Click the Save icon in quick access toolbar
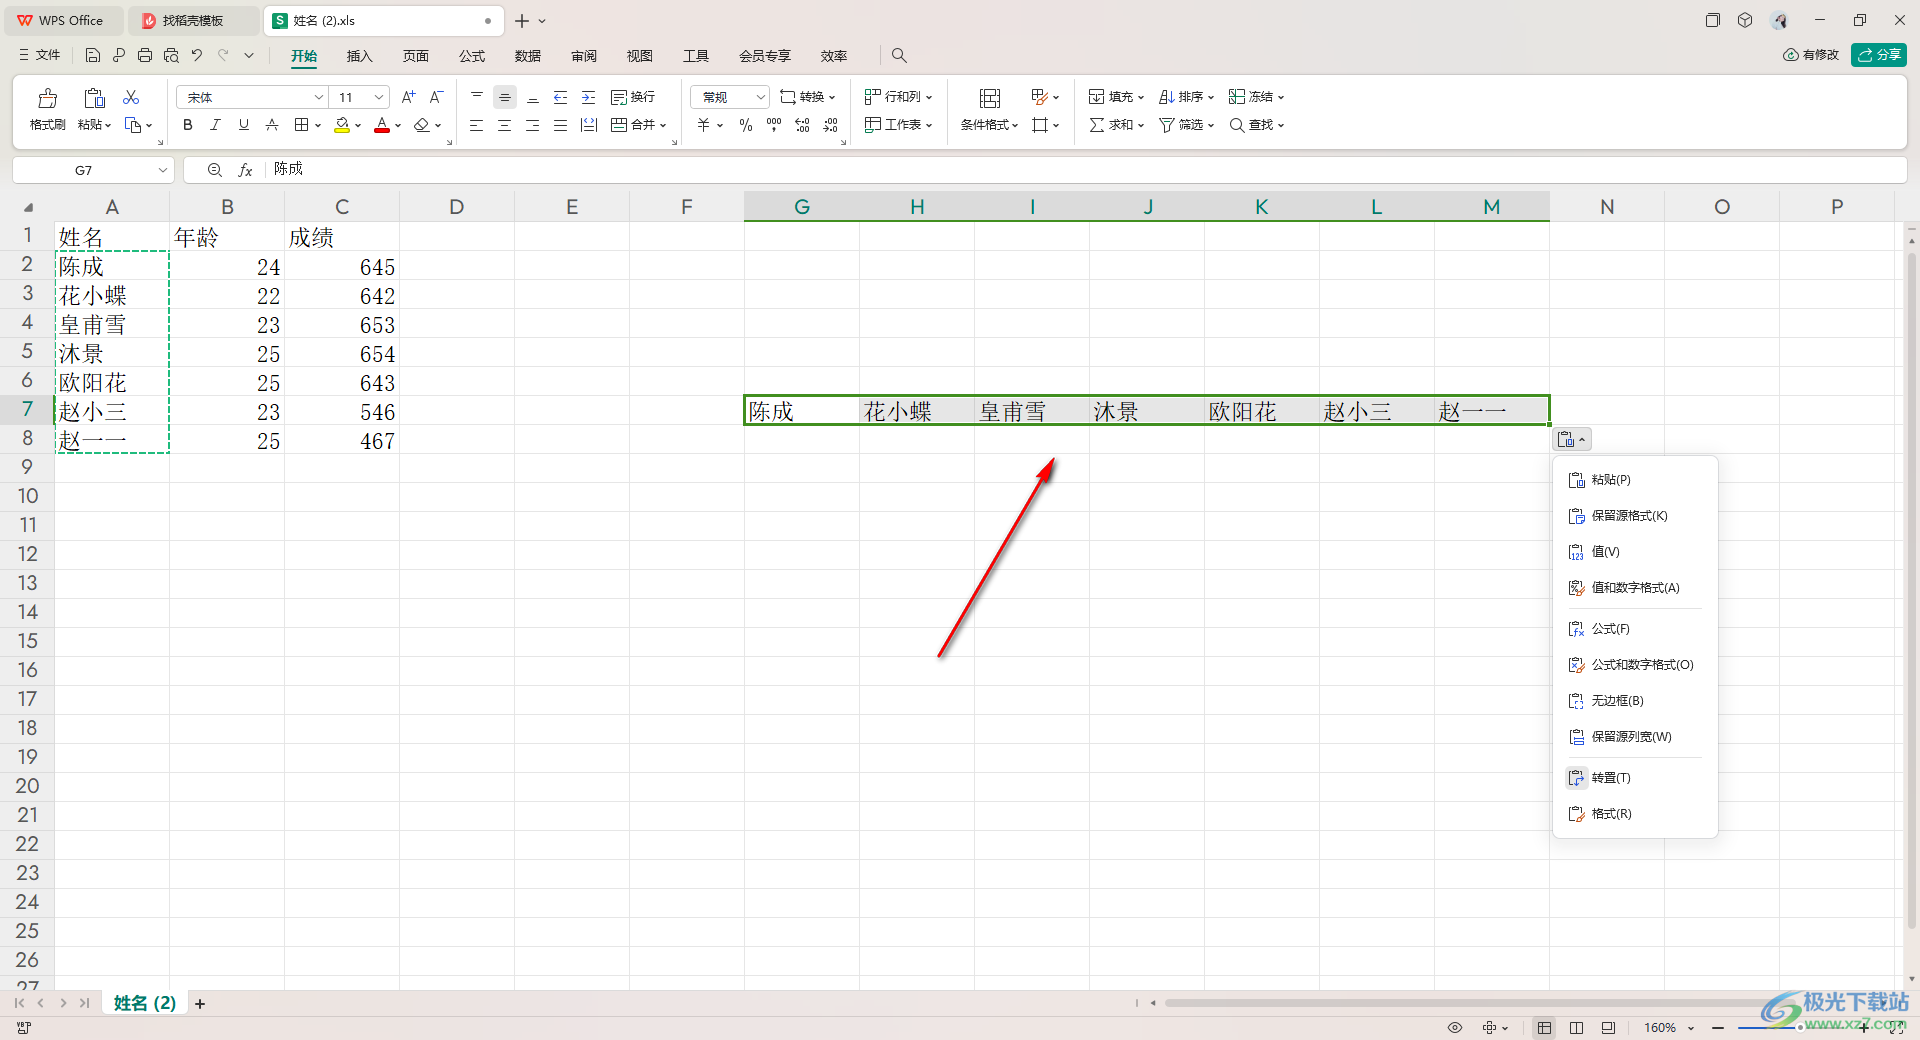The width and height of the screenshot is (1920, 1040). pyautogui.click(x=92, y=55)
